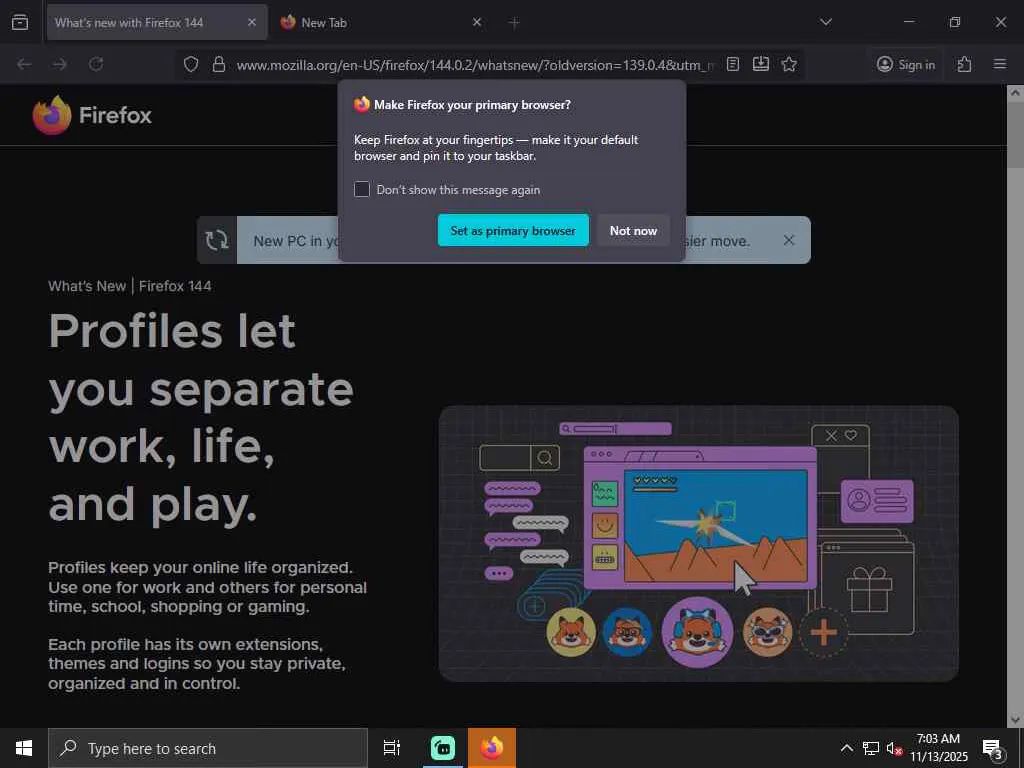Go back with the back arrow
Image resolution: width=1024 pixels, height=768 pixels.
pos(24,64)
